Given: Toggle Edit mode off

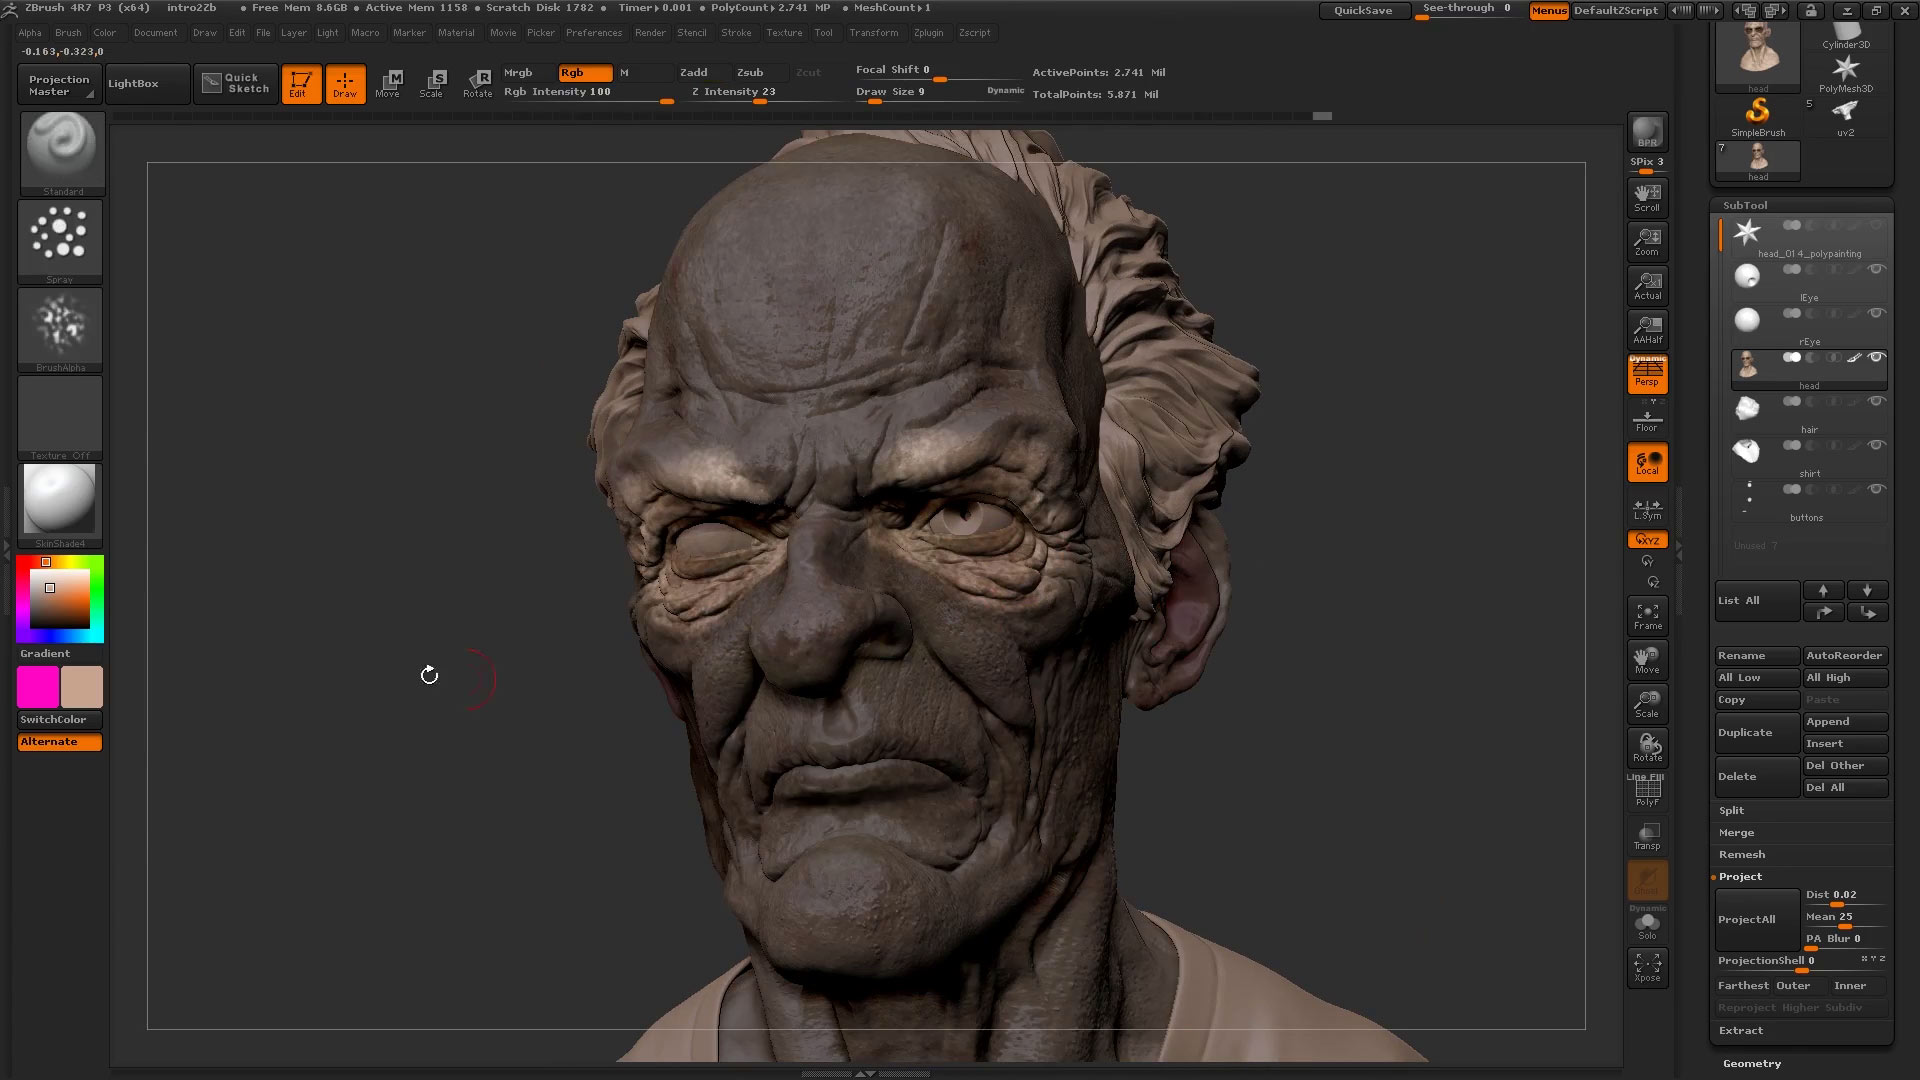Looking at the screenshot, I should (301, 83).
